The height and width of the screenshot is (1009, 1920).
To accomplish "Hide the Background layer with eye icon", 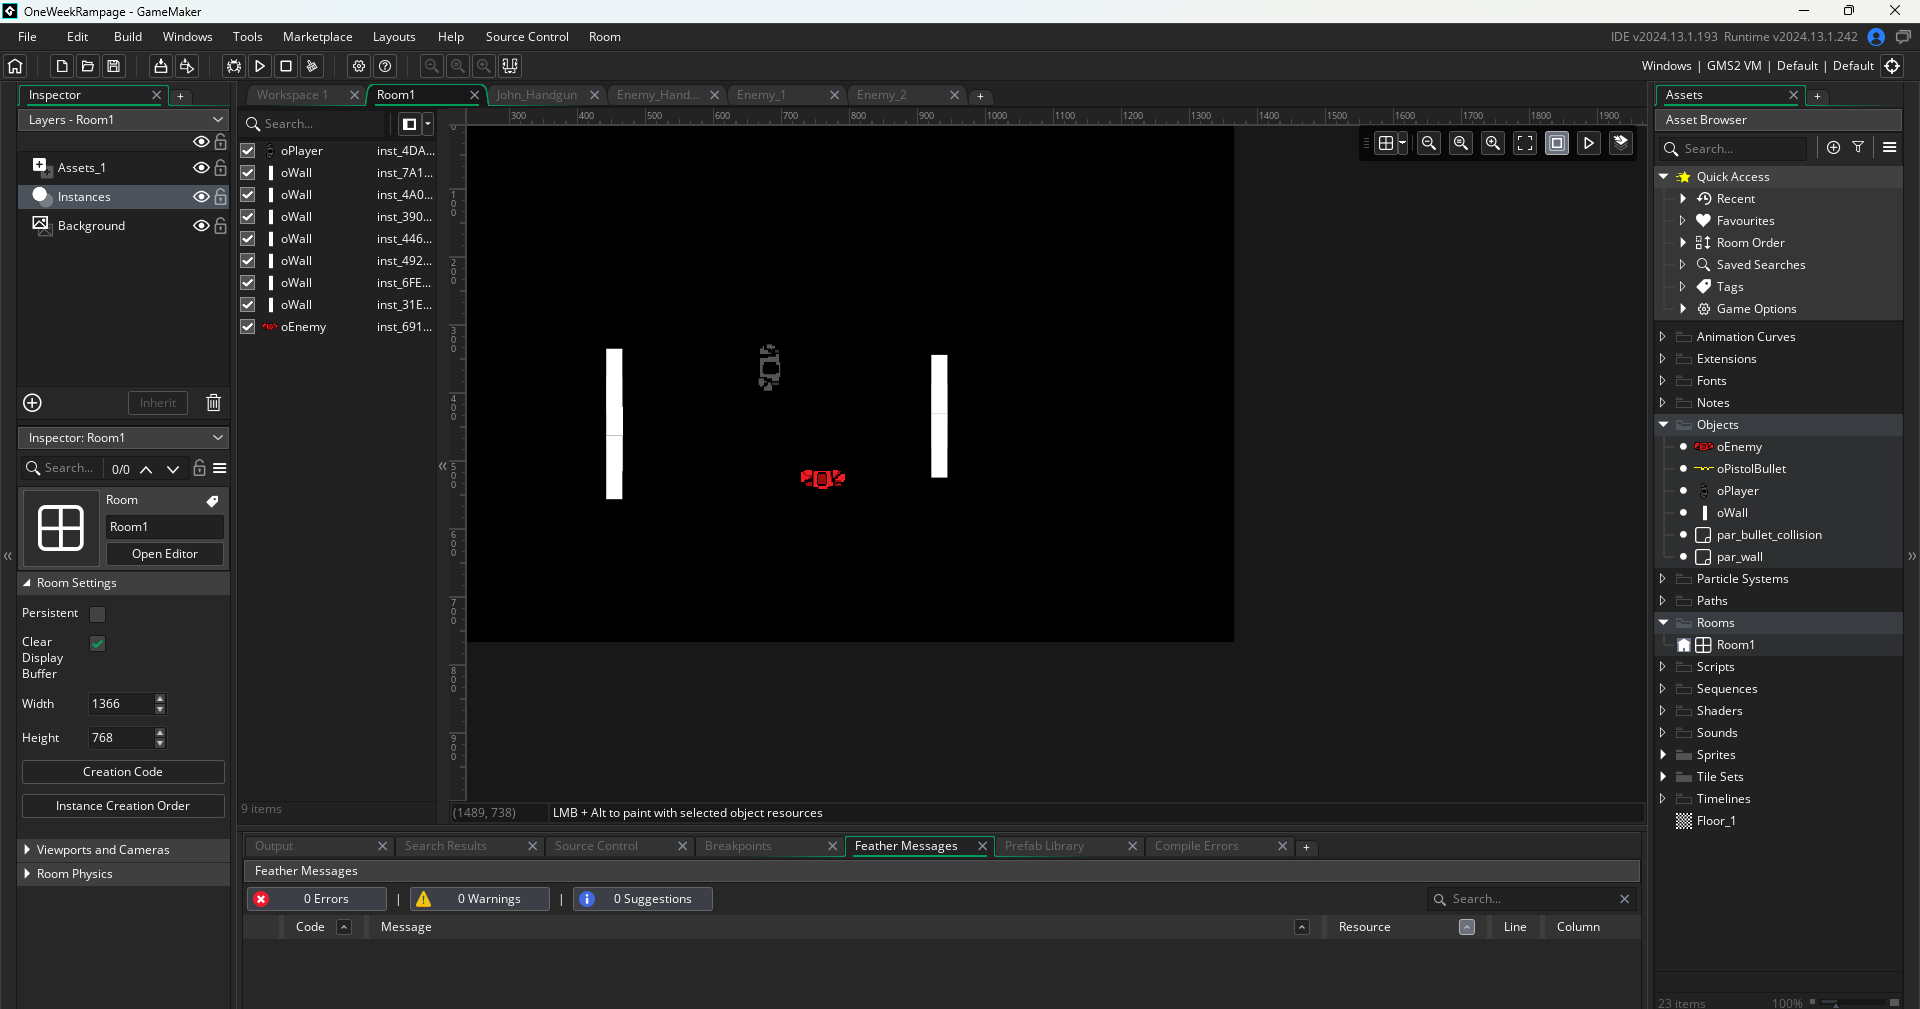I will 201,226.
